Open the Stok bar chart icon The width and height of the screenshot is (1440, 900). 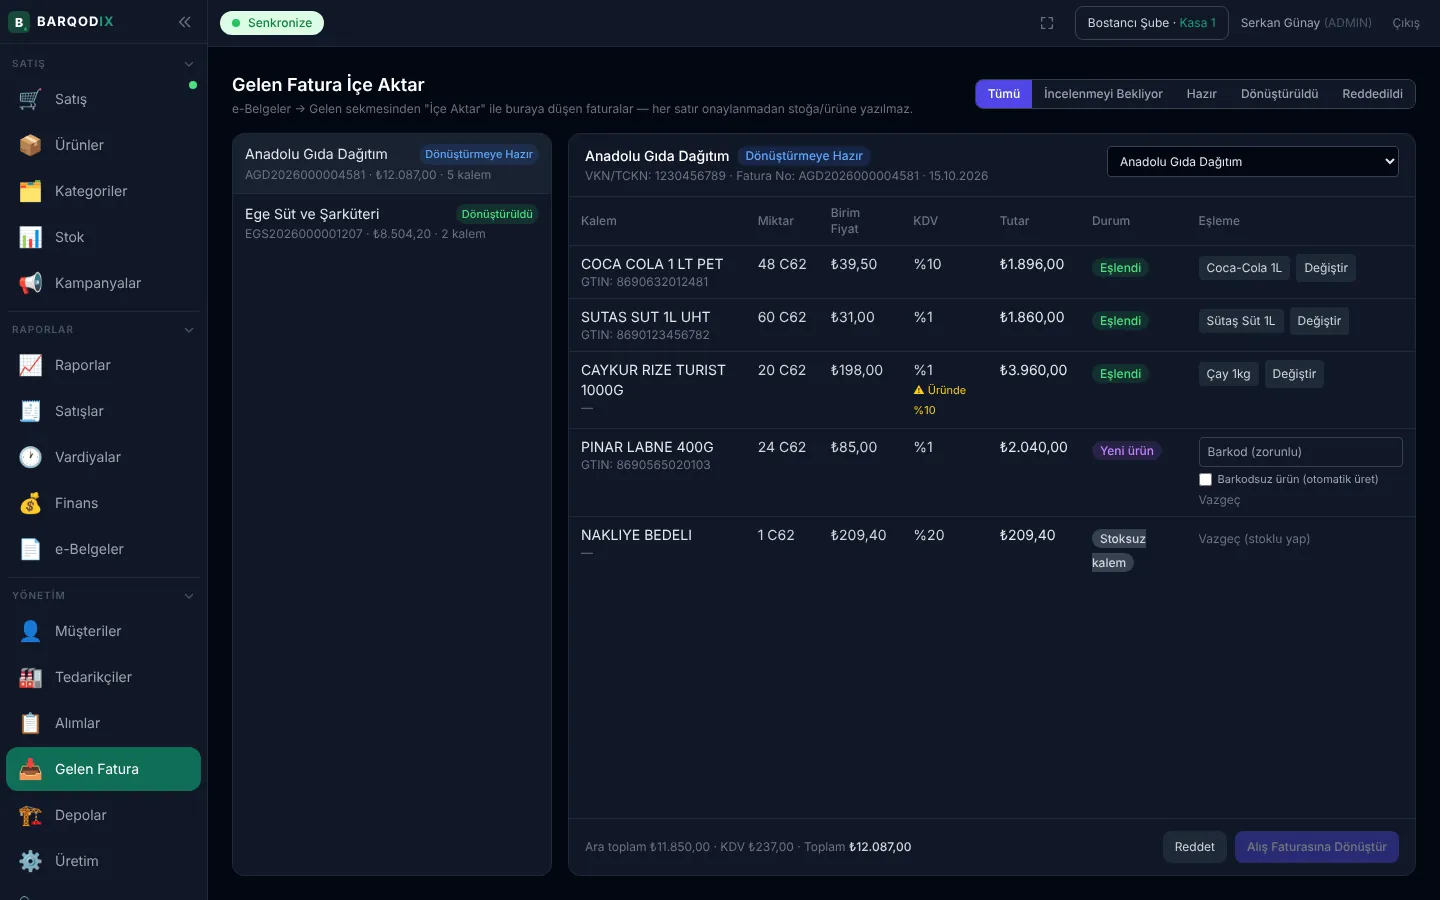tap(30, 237)
